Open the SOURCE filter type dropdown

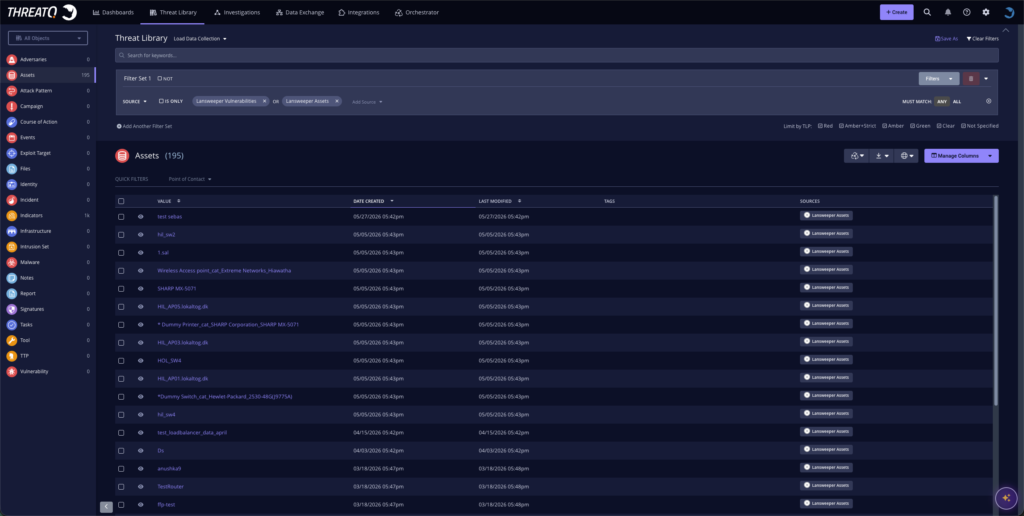click(x=135, y=101)
